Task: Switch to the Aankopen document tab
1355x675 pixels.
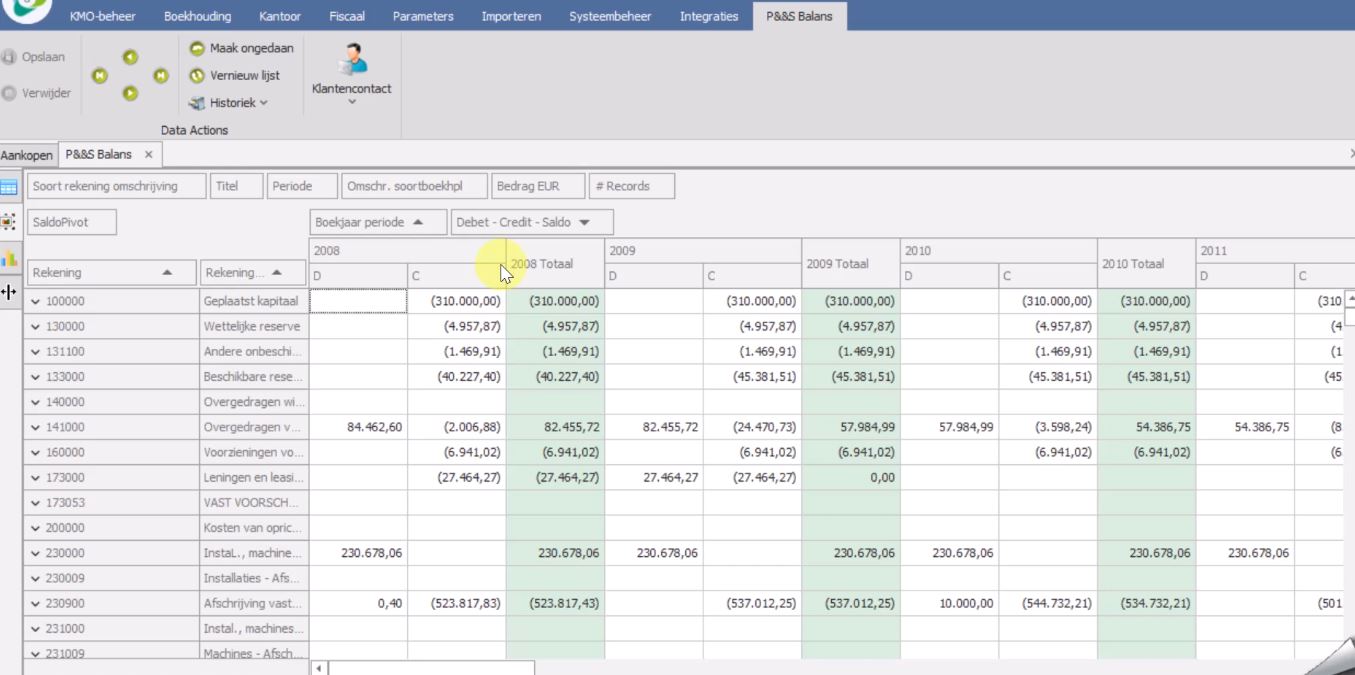Action: 27,155
